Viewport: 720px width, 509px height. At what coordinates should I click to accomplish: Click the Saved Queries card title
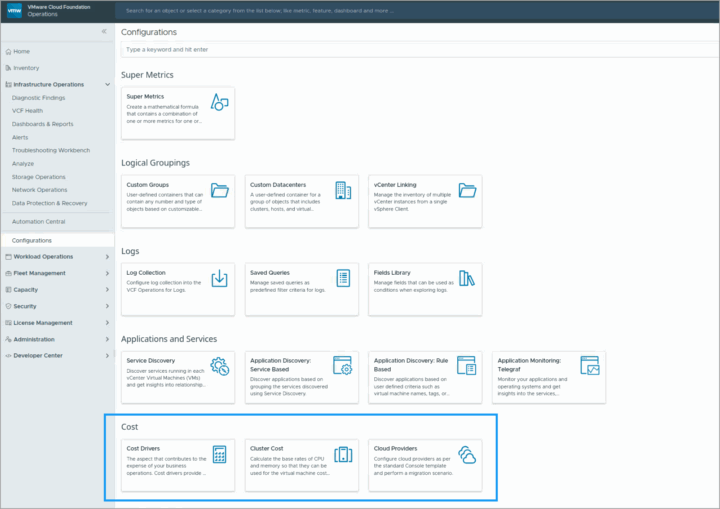(270, 273)
